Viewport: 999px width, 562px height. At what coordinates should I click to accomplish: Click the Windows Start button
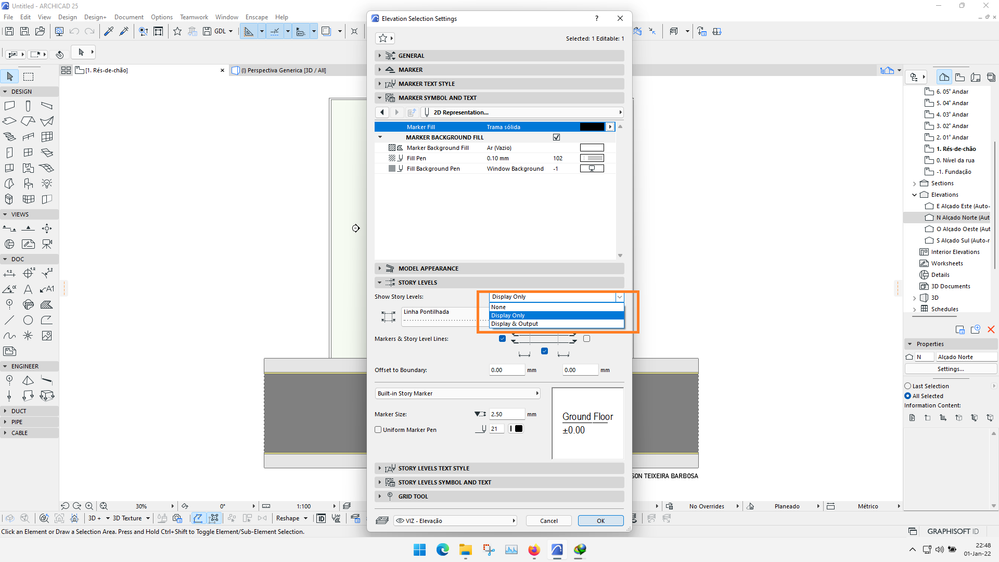coord(419,549)
